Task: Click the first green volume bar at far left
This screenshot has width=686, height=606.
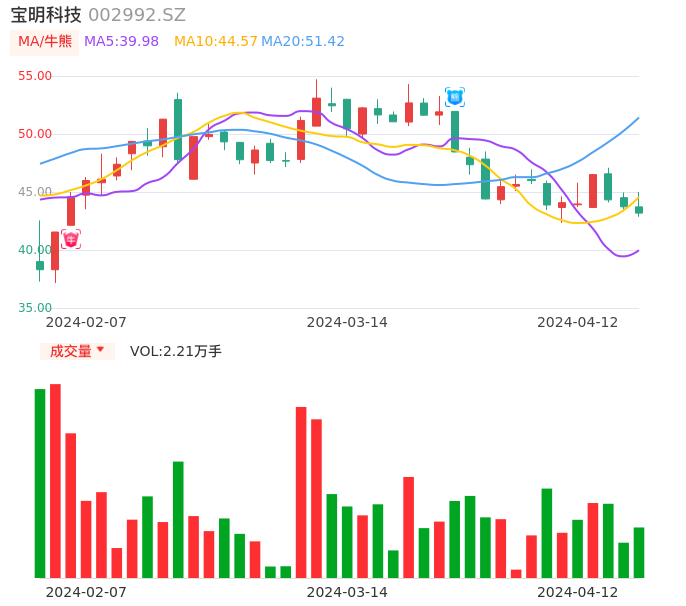Action: (x=40, y=483)
